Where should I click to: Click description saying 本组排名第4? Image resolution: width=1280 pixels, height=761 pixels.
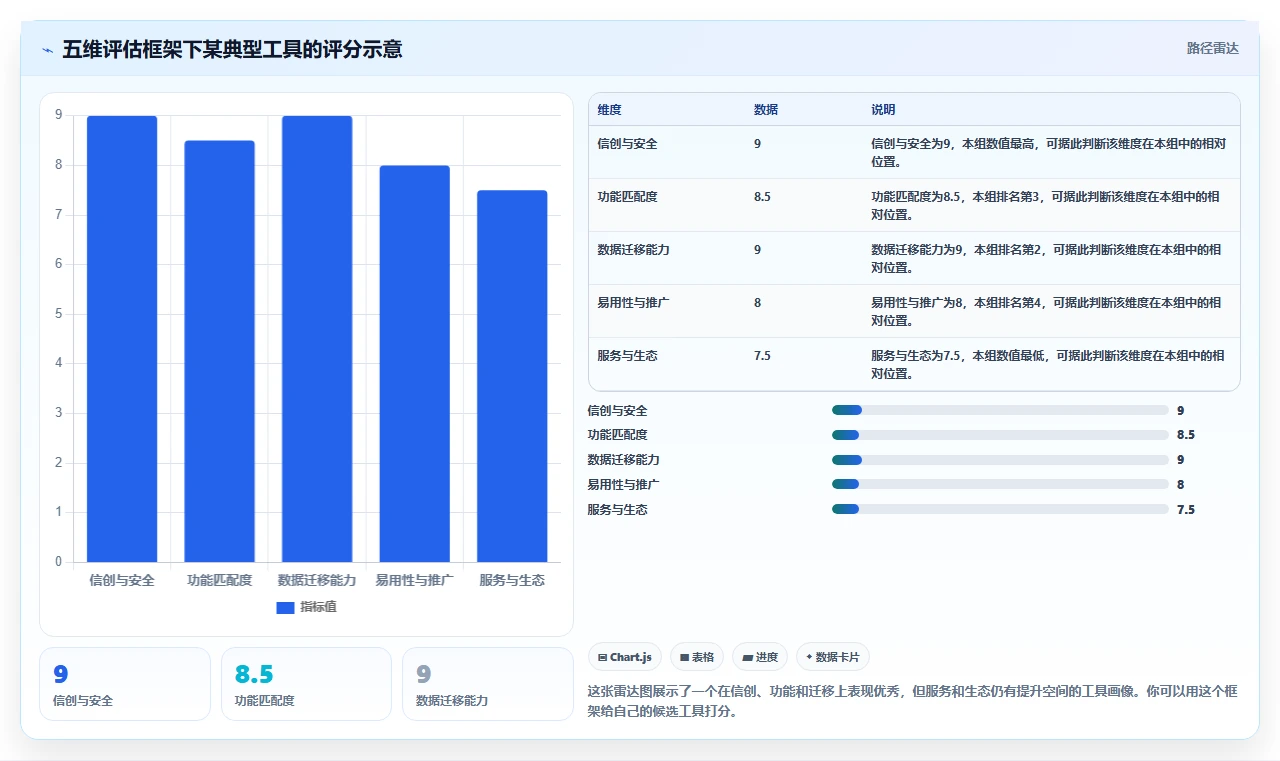(x=1045, y=311)
